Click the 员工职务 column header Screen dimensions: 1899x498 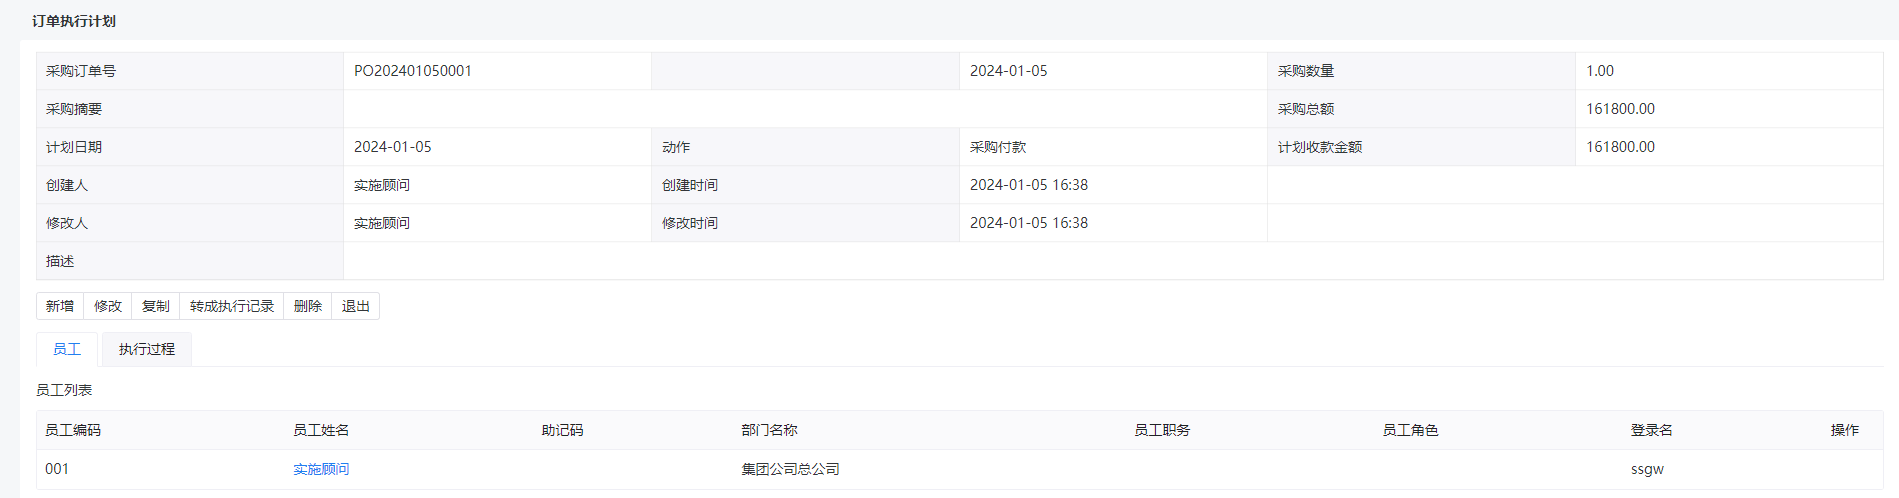click(1162, 430)
